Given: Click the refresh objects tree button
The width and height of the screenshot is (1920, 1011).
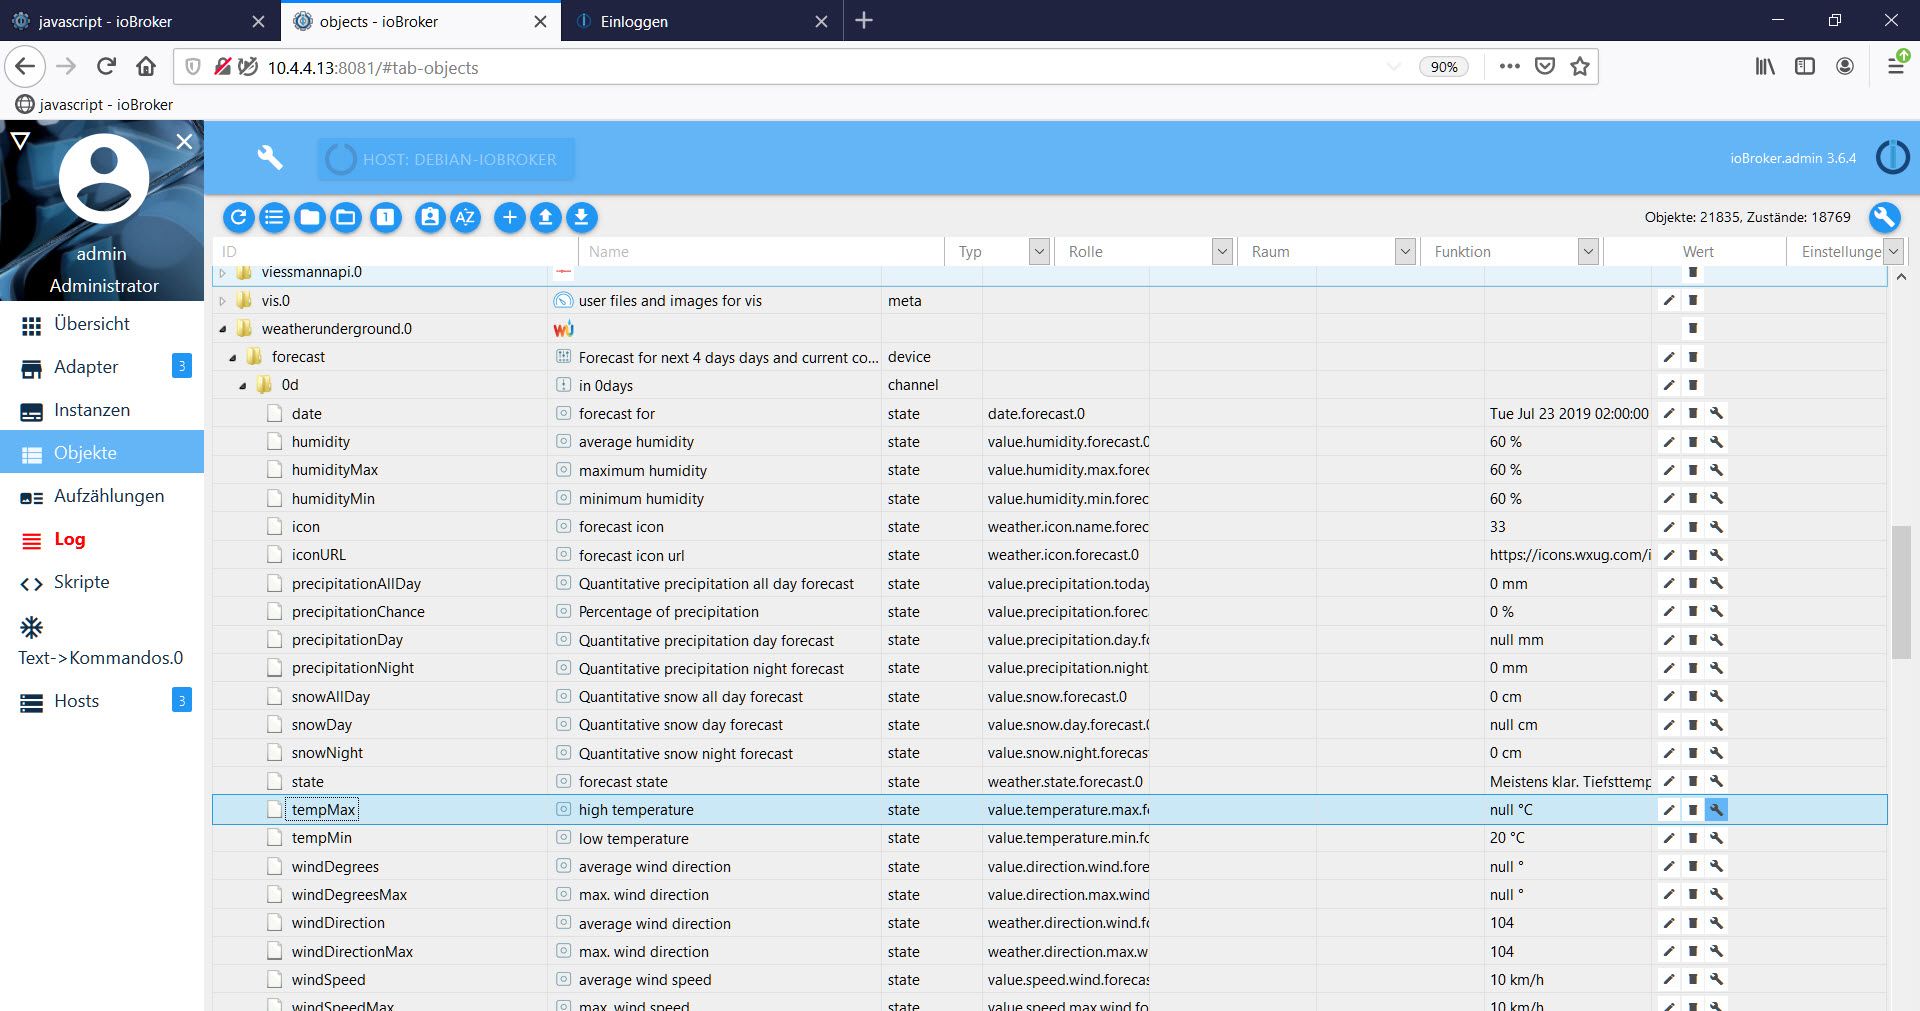Looking at the screenshot, I should click(238, 217).
